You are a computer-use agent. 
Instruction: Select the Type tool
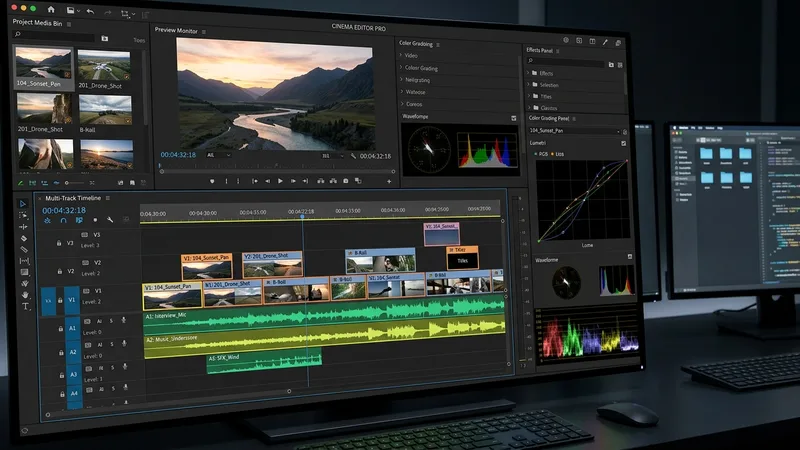tap(26, 307)
